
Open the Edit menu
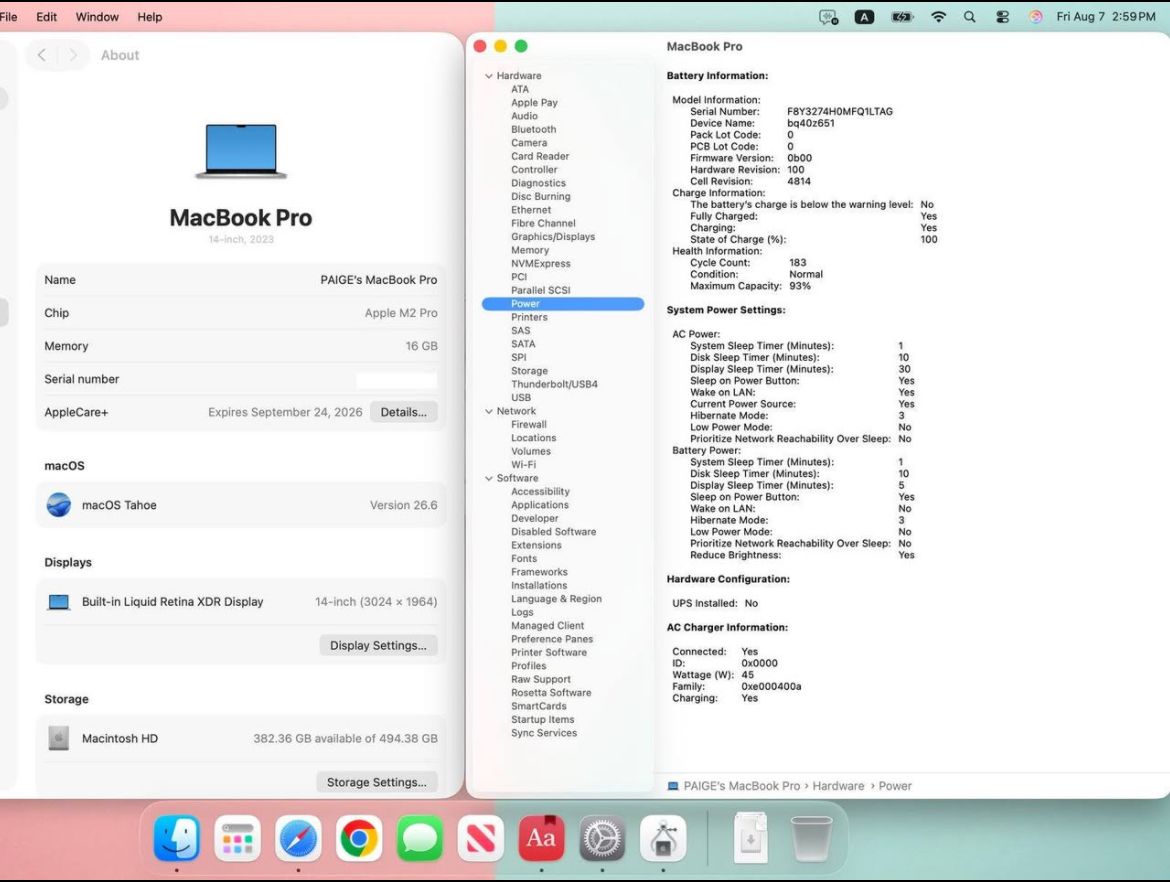[x=46, y=16]
